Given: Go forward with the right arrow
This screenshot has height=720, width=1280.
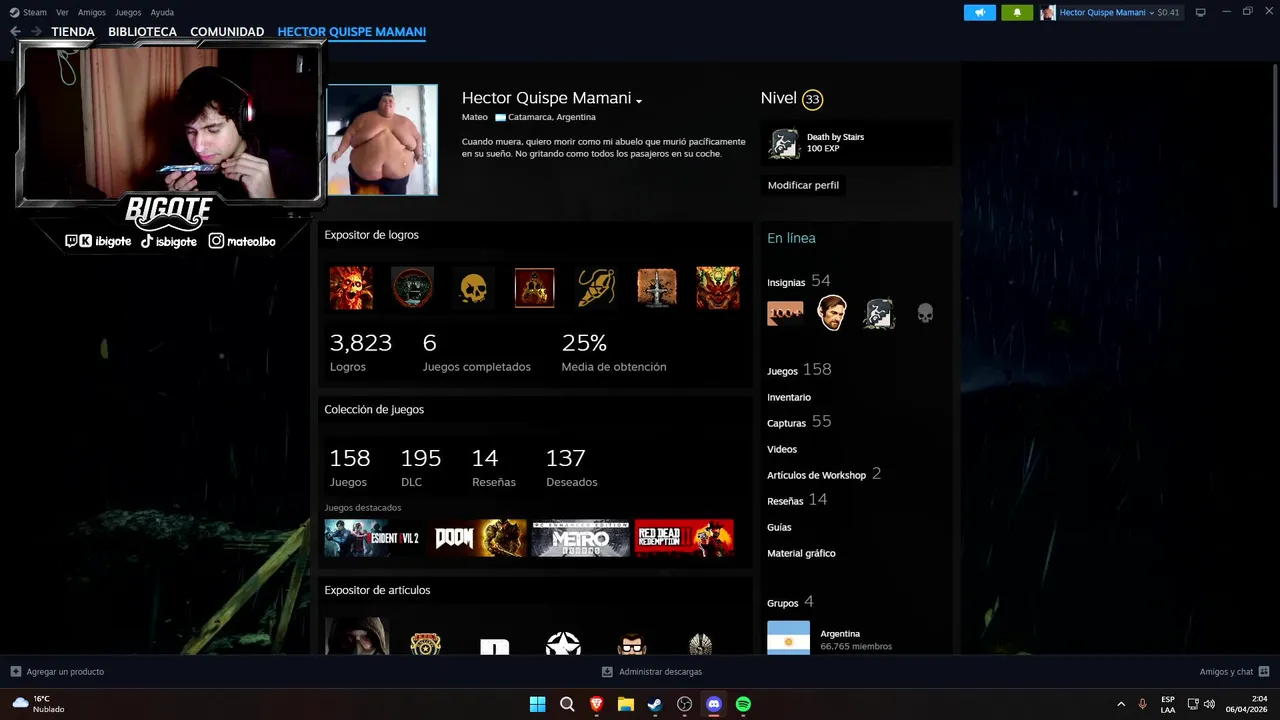Looking at the screenshot, I should coord(36,32).
